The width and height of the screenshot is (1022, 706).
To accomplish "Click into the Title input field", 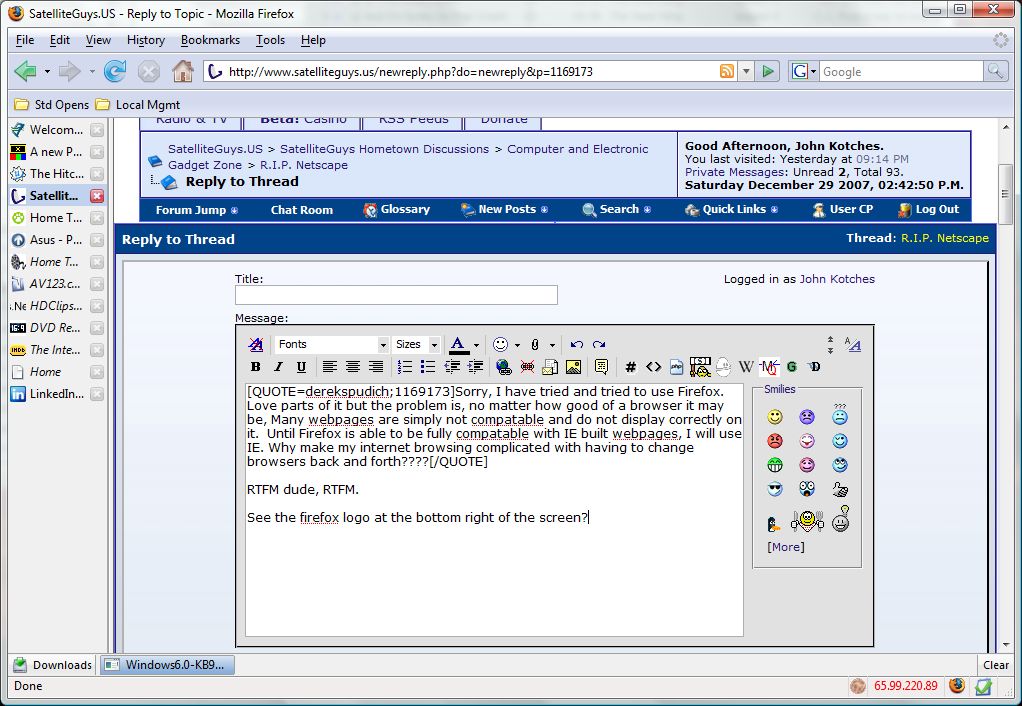I will [x=396, y=295].
